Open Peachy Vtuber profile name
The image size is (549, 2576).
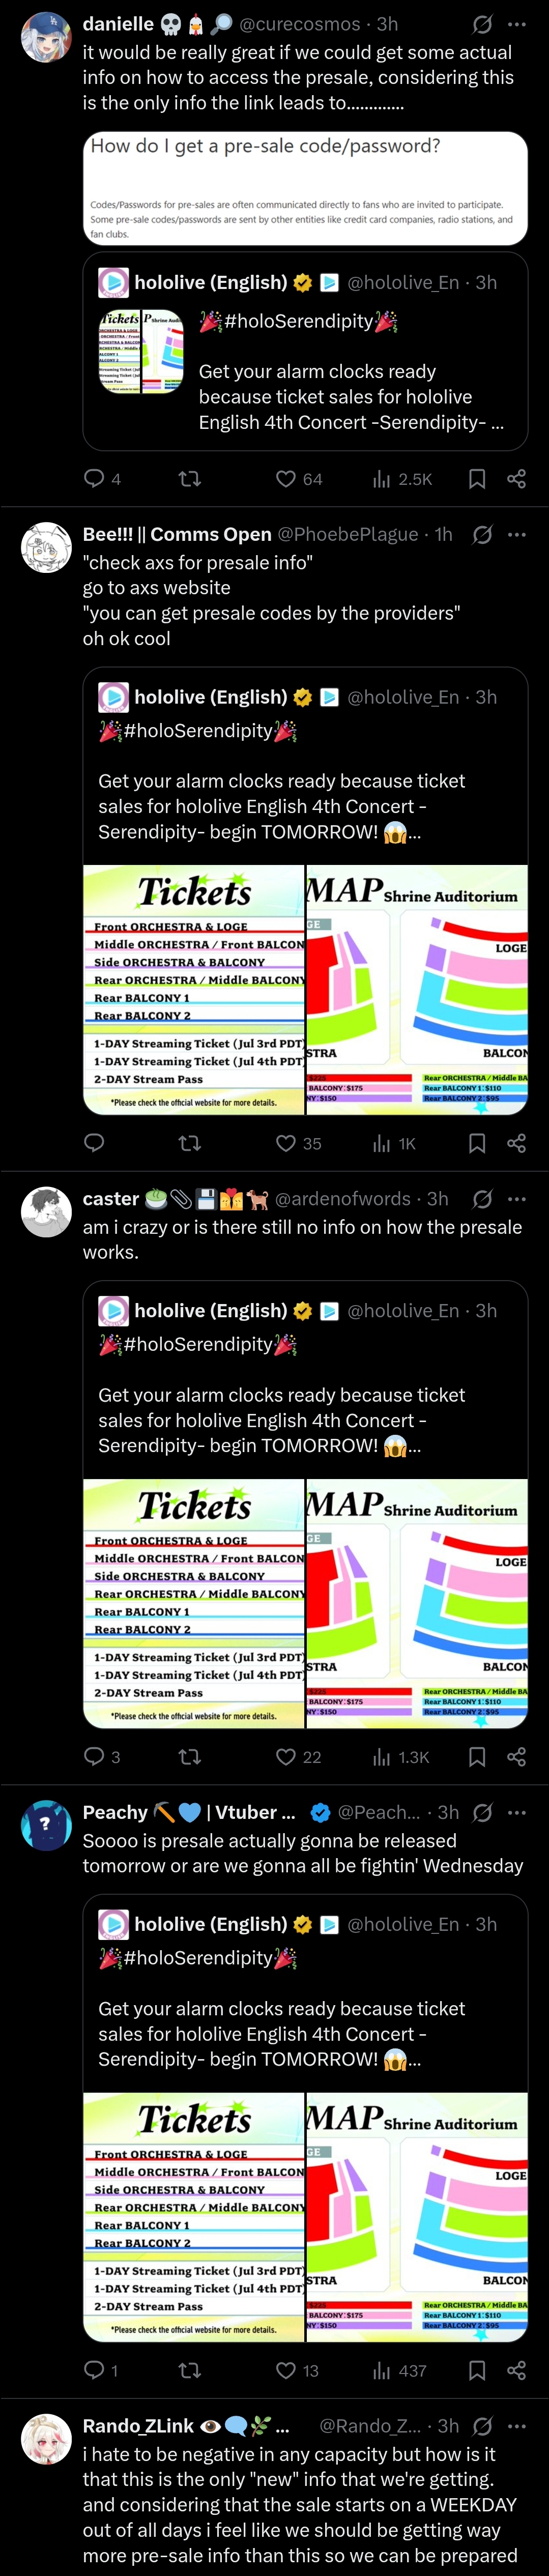(x=189, y=1812)
